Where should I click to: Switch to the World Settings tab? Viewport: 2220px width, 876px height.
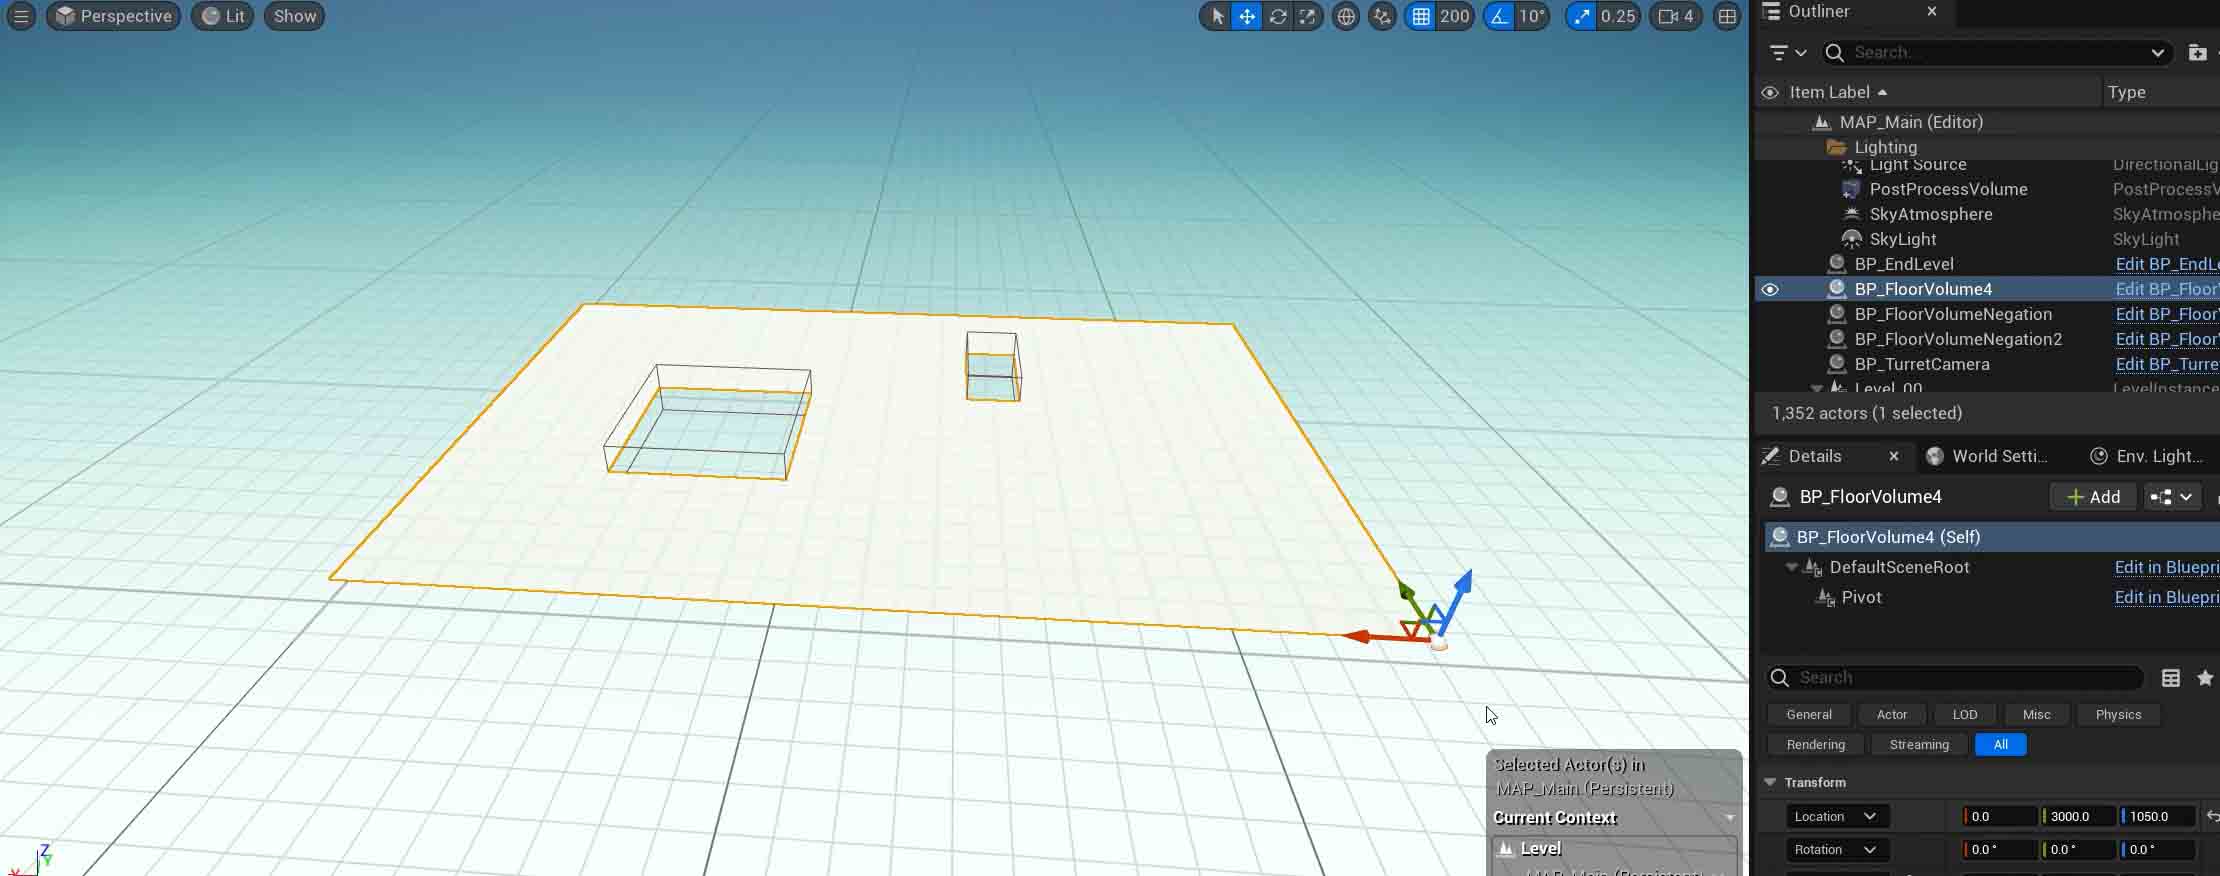pyautogui.click(x=1988, y=456)
